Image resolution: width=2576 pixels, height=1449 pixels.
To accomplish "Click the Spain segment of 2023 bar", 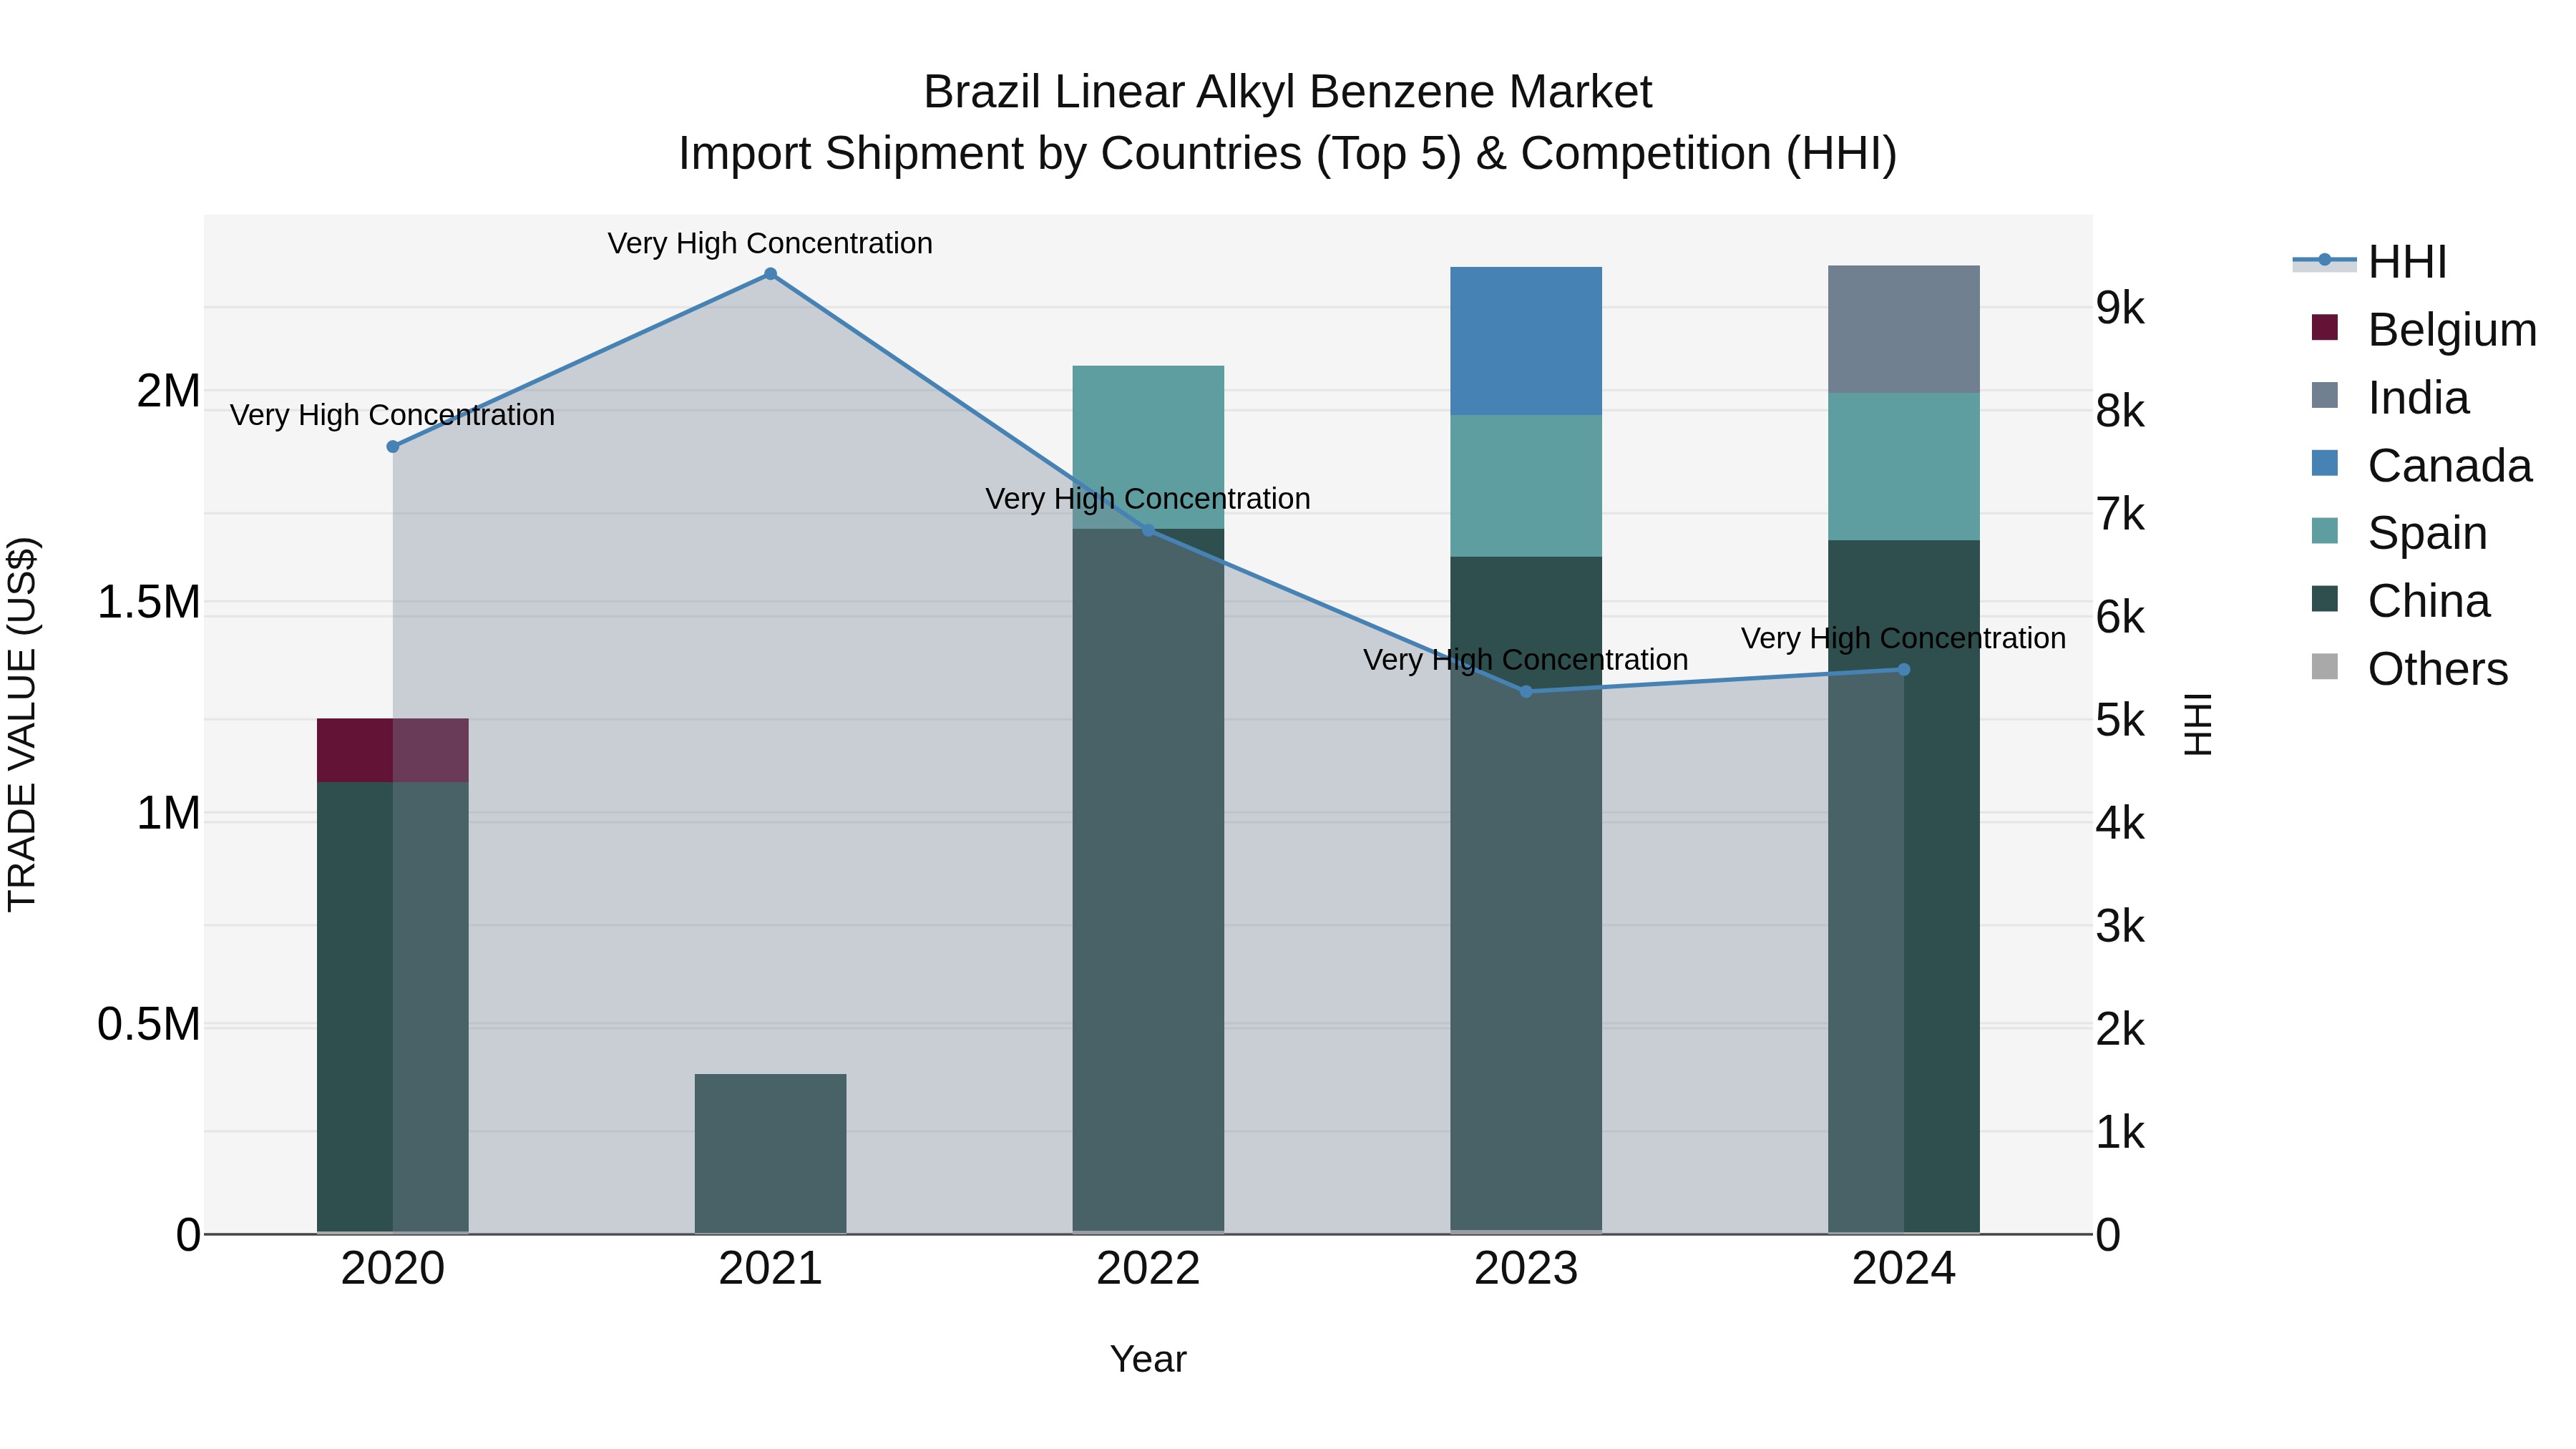I will coord(1526,486).
